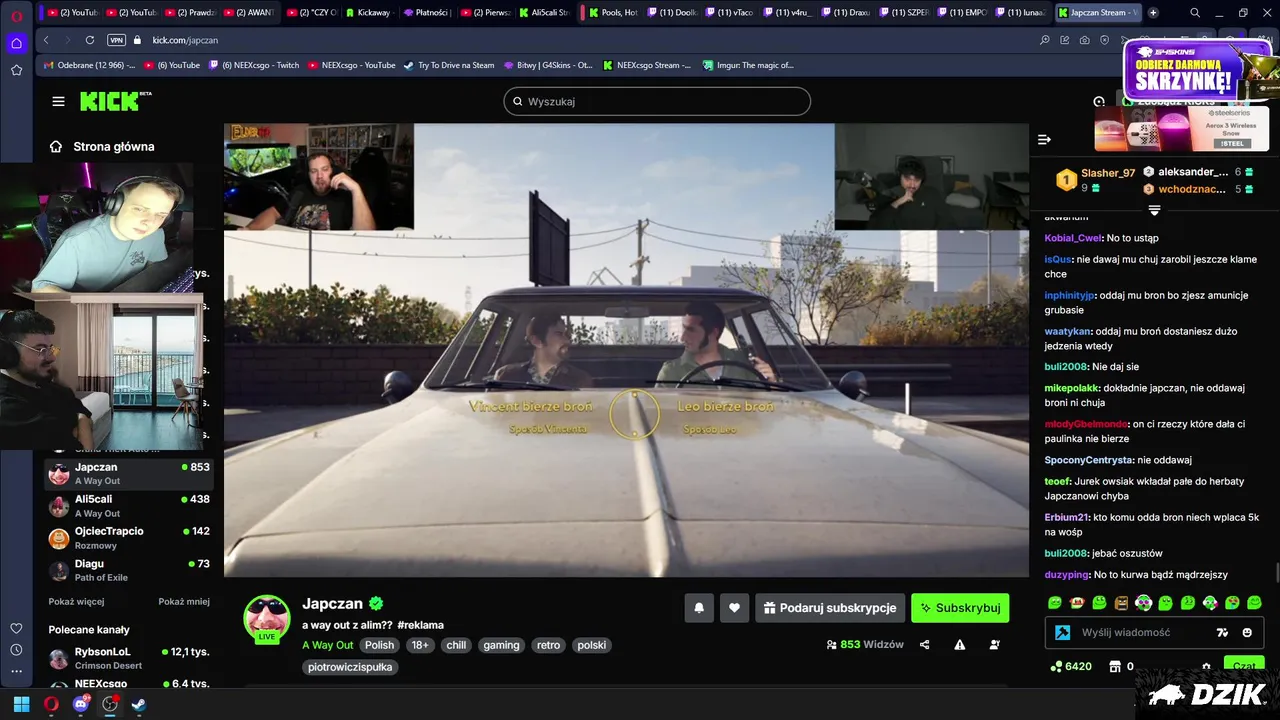Open RybsonLoL recommended channel
This screenshot has height=720, width=1280.
(x=128, y=658)
